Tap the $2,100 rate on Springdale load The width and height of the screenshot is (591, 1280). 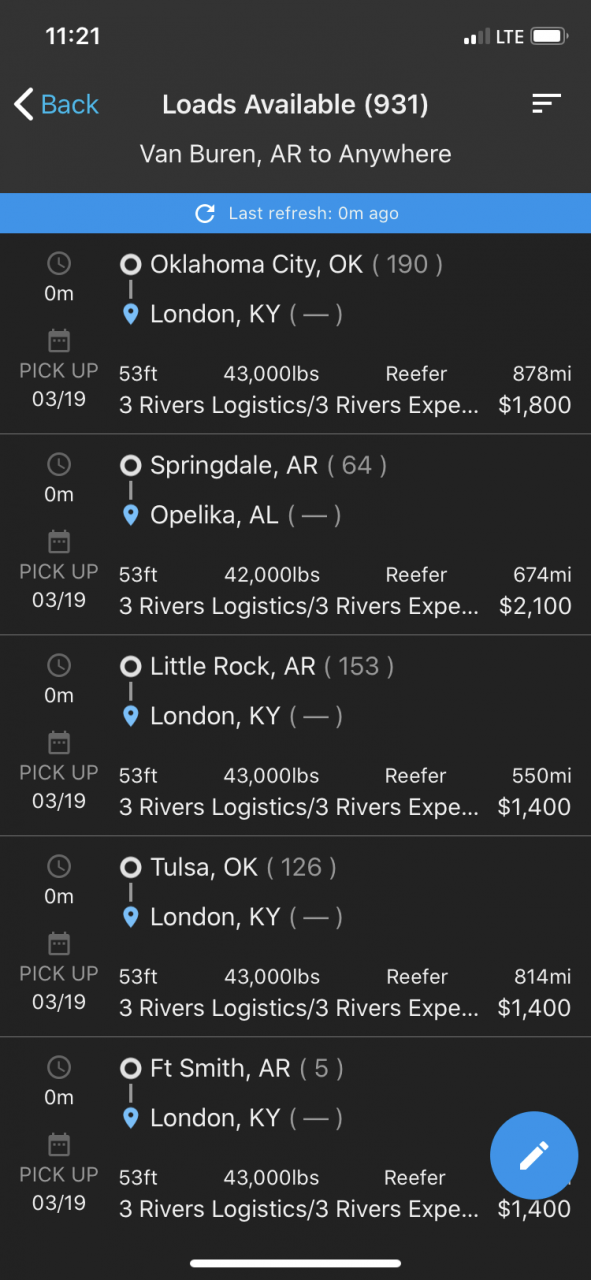(x=535, y=606)
